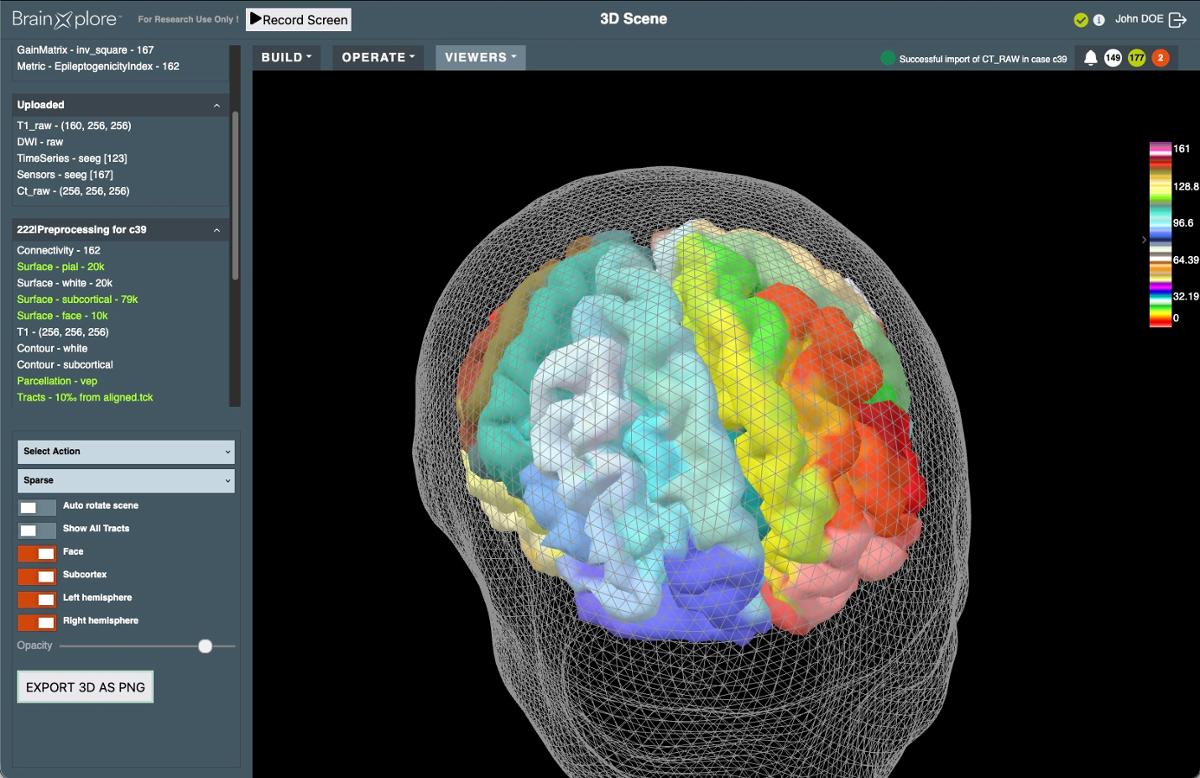Click the Record Screen button
Viewport: 1200px width, 778px height.
click(298, 19)
